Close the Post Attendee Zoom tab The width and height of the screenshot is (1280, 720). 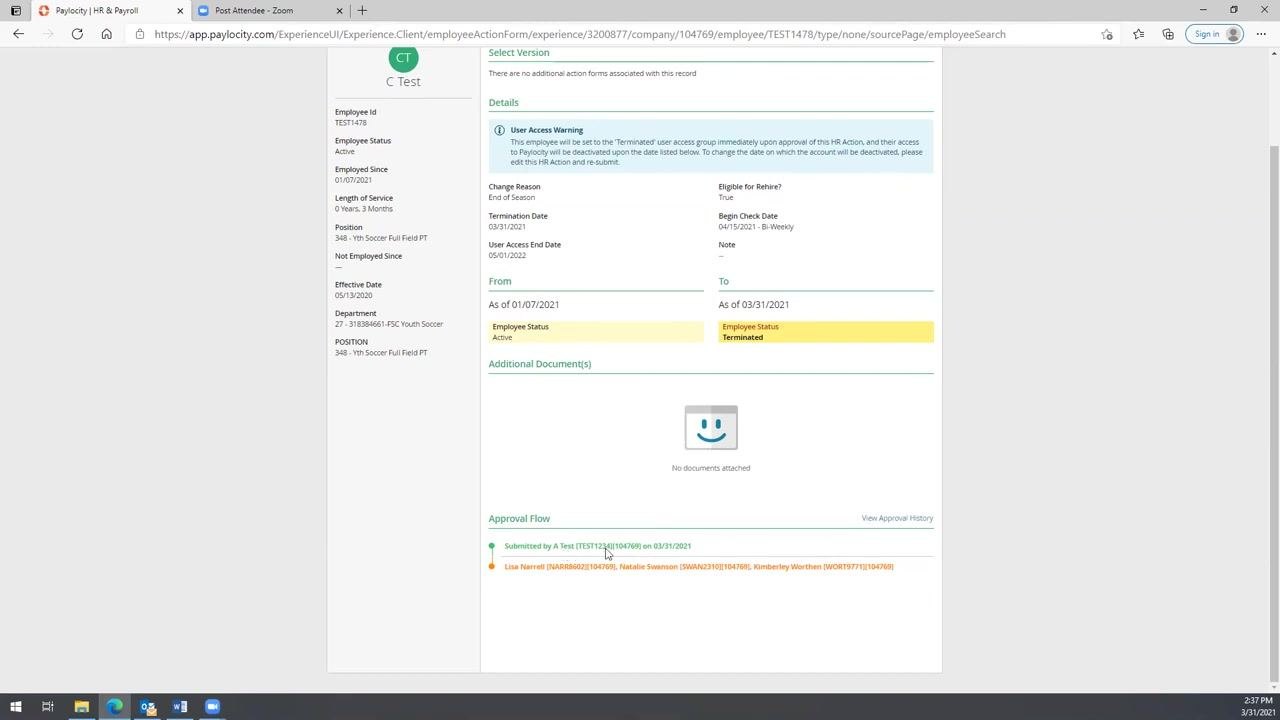coord(339,10)
